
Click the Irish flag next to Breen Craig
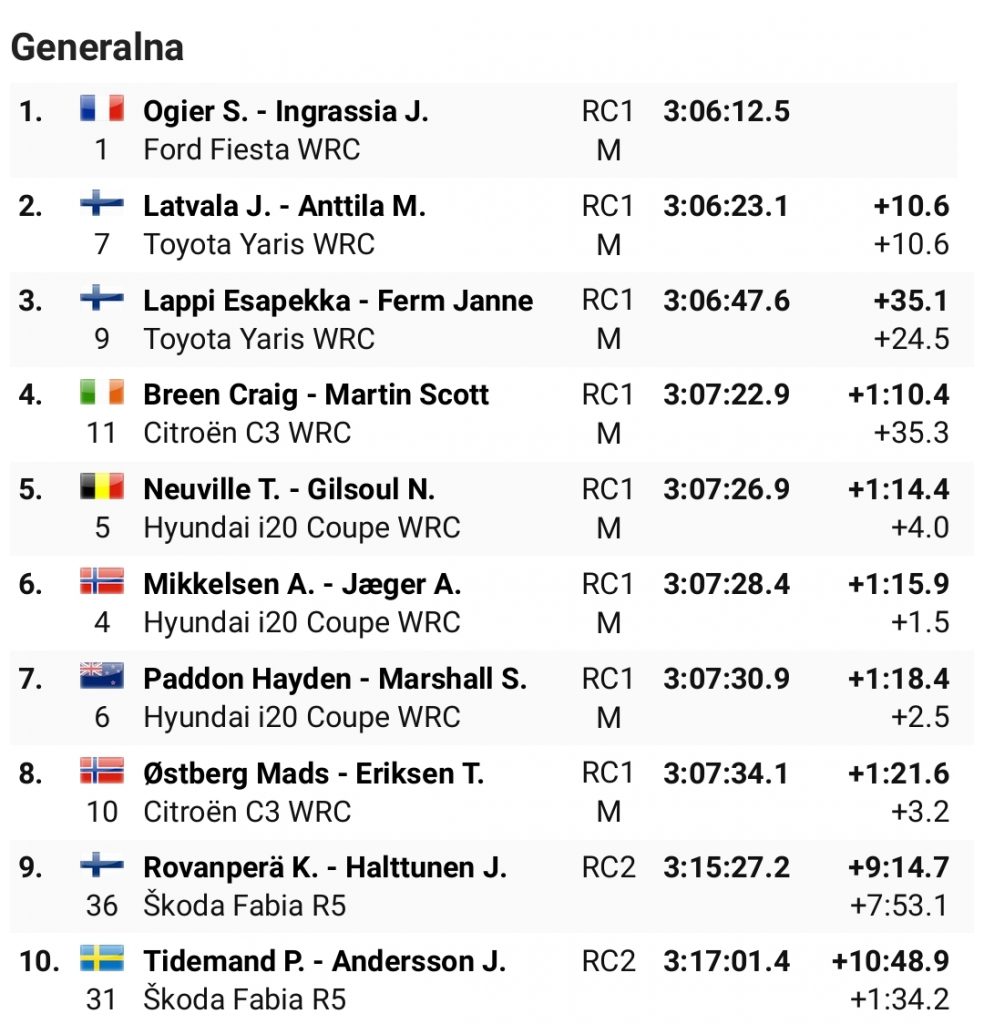(x=102, y=392)
